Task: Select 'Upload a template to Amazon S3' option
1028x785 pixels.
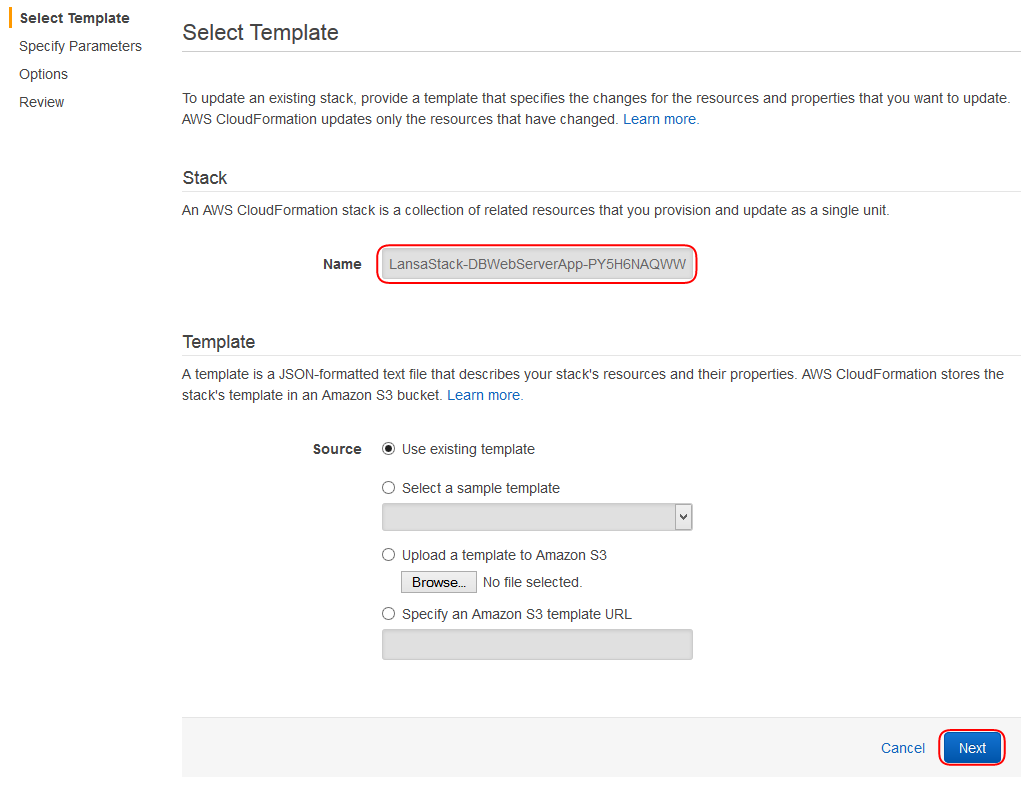Action: pos(389,555)
